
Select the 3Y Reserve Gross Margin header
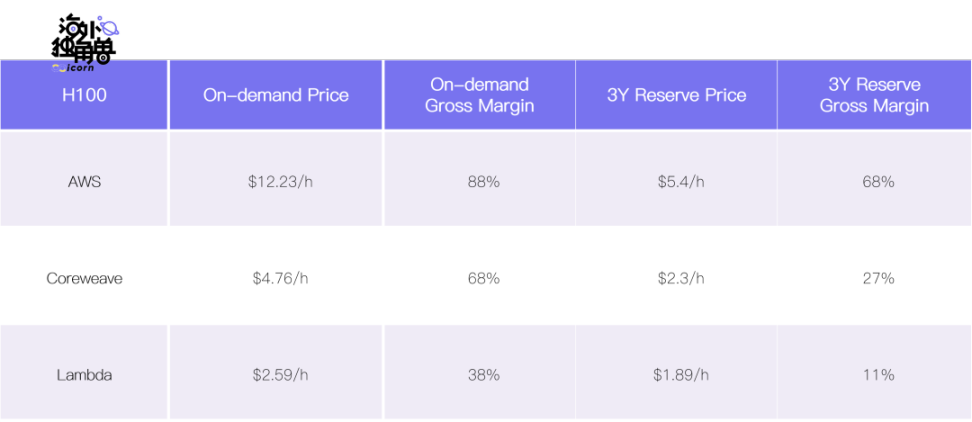click(x=874, y=96)
